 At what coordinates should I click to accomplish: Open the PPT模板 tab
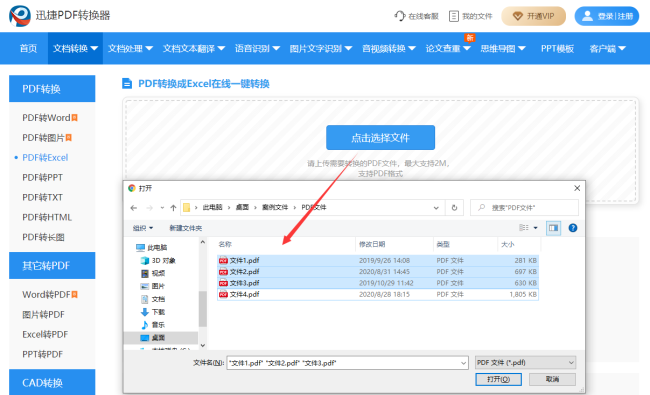(x=557, y=48)
